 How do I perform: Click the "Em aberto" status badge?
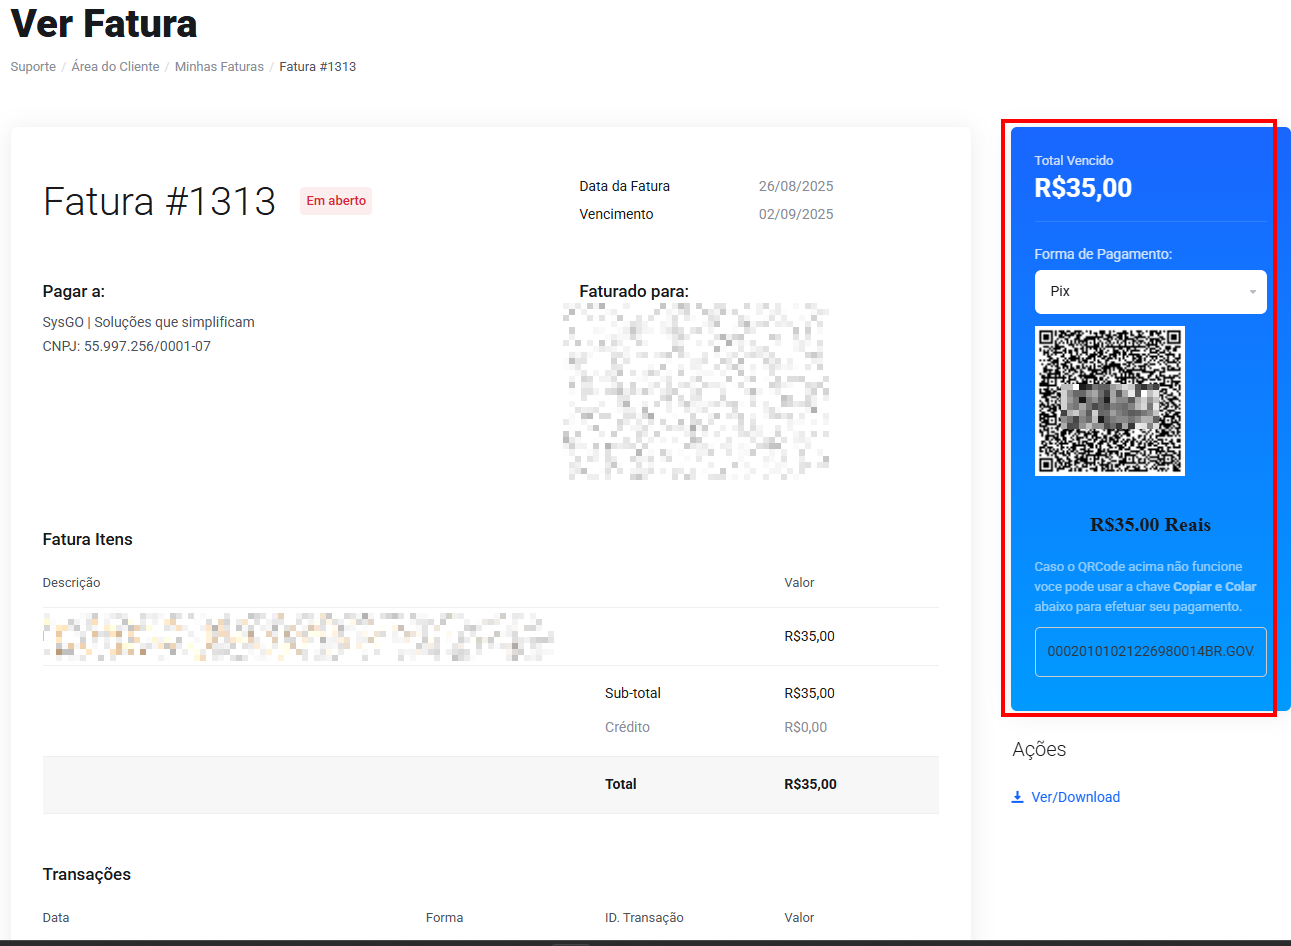336,201
